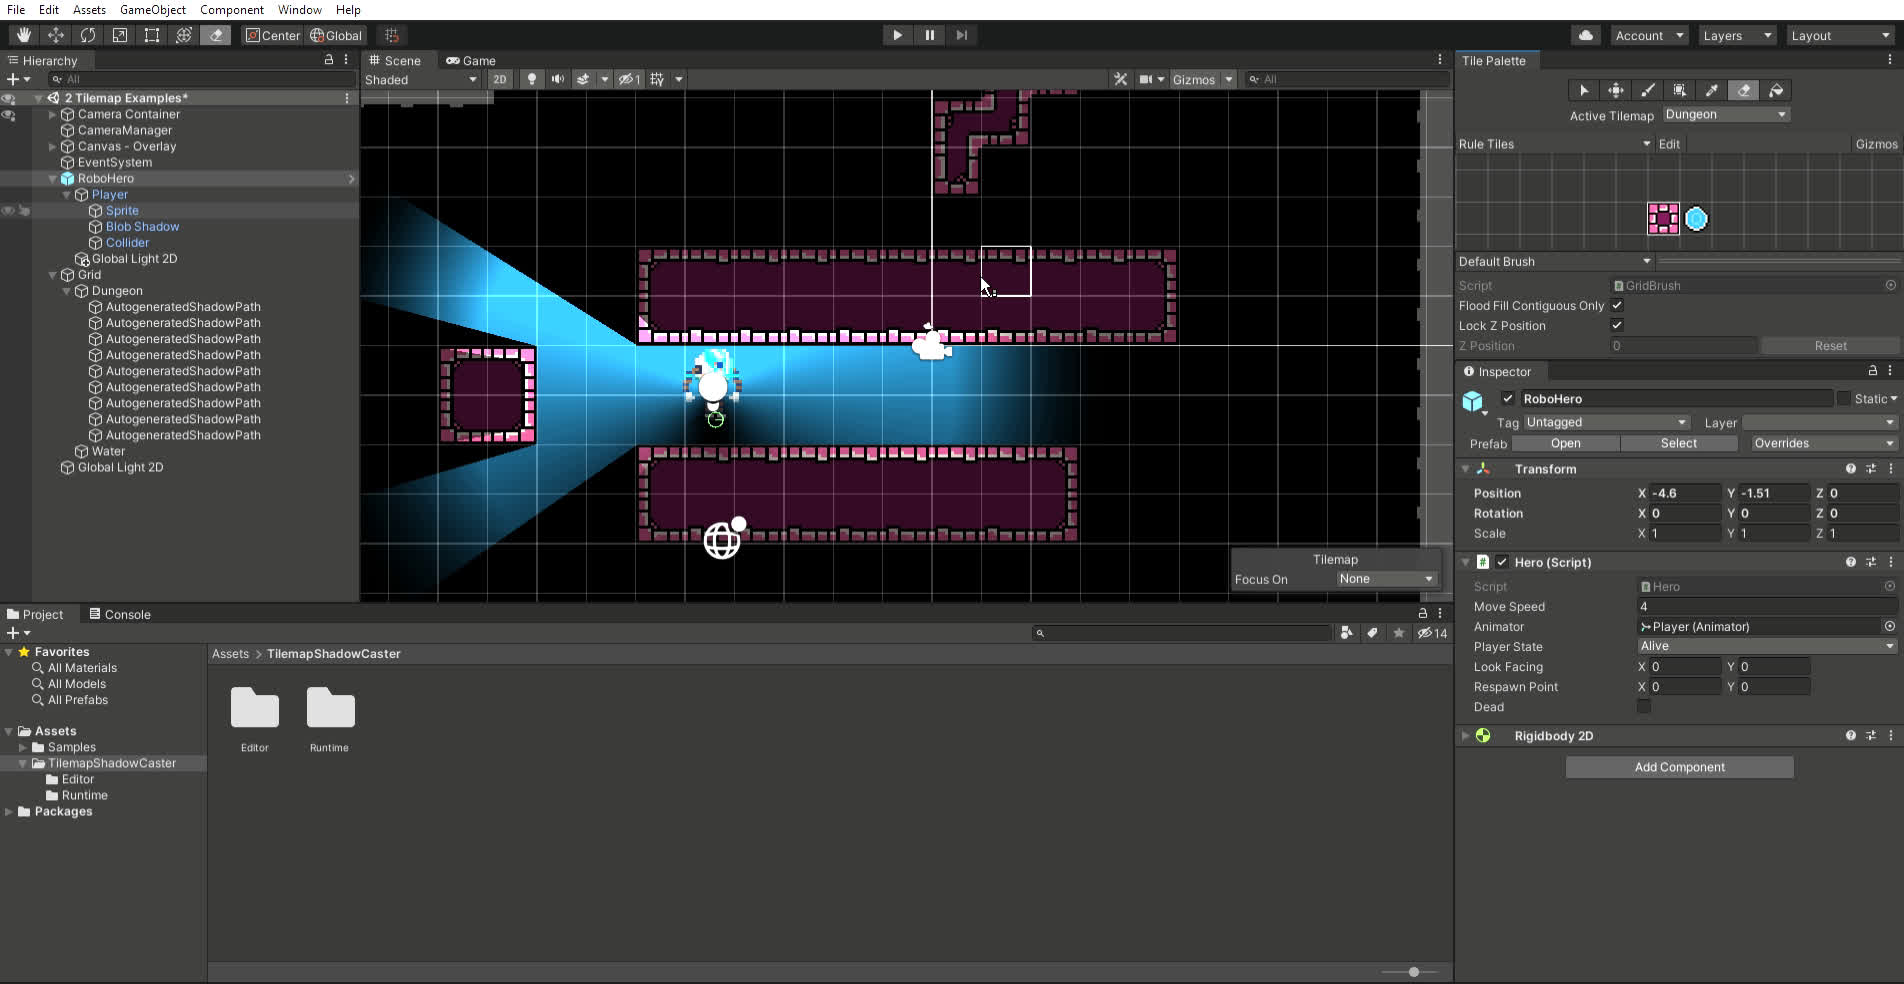The image size is (1904, 984).
Task: Uncheck Flood Fill Contiguous Only
Action: tap(1617, 305)
